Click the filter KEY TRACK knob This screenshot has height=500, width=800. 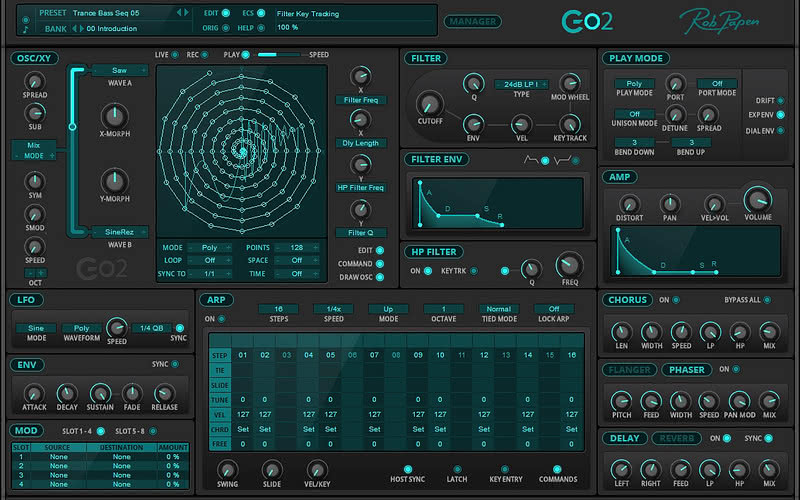click(569, 124)
